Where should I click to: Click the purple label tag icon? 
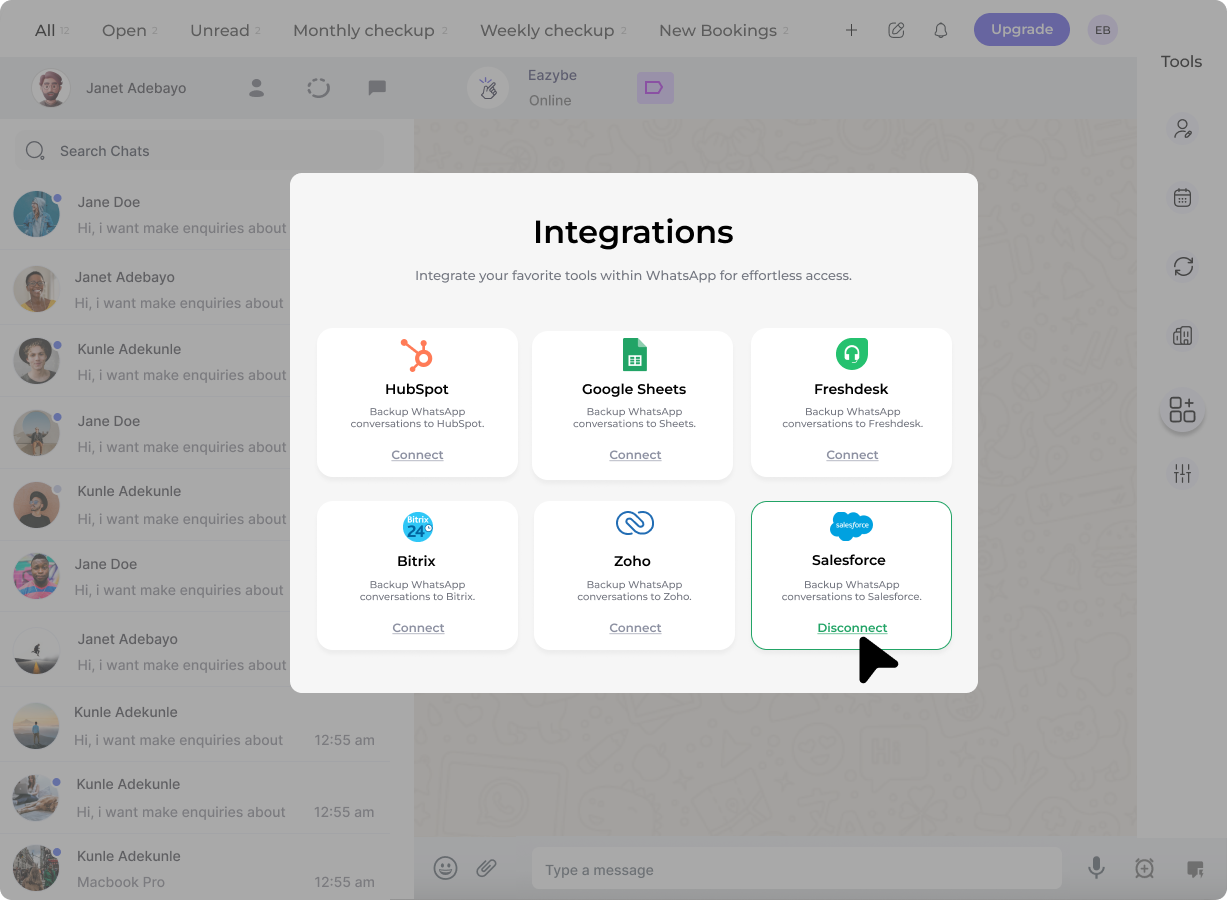click(655, 88)
